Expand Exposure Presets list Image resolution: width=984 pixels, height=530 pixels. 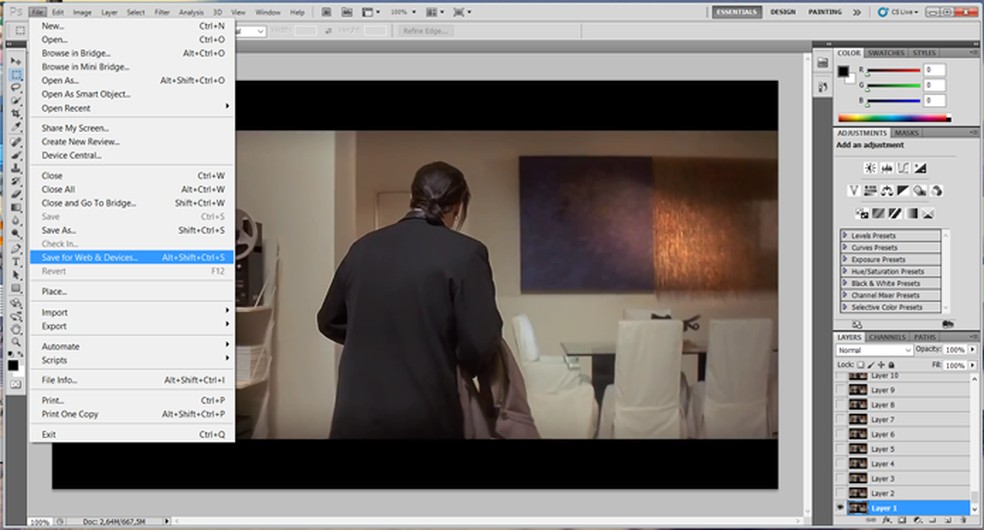click(845, 260)
